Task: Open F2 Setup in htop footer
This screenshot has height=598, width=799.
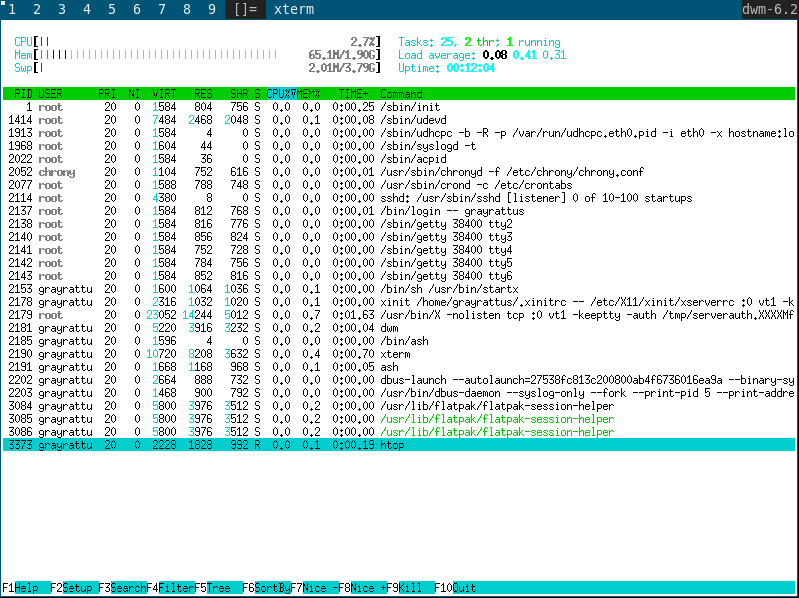Action: click(x=74, y=588)
